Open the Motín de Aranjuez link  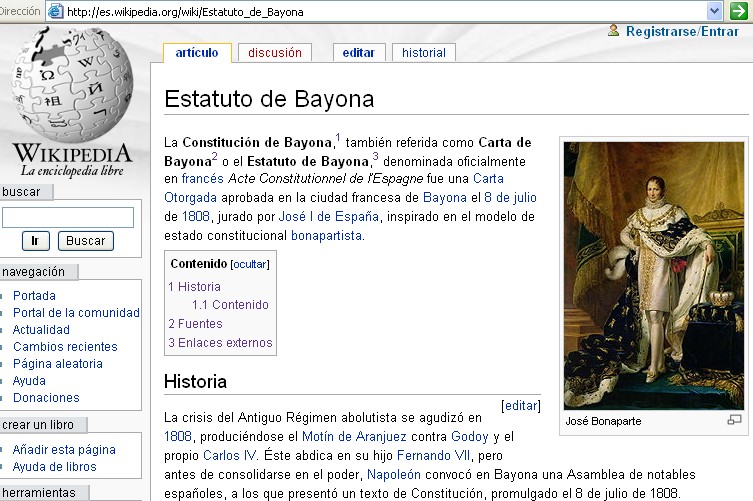[354, 437]
